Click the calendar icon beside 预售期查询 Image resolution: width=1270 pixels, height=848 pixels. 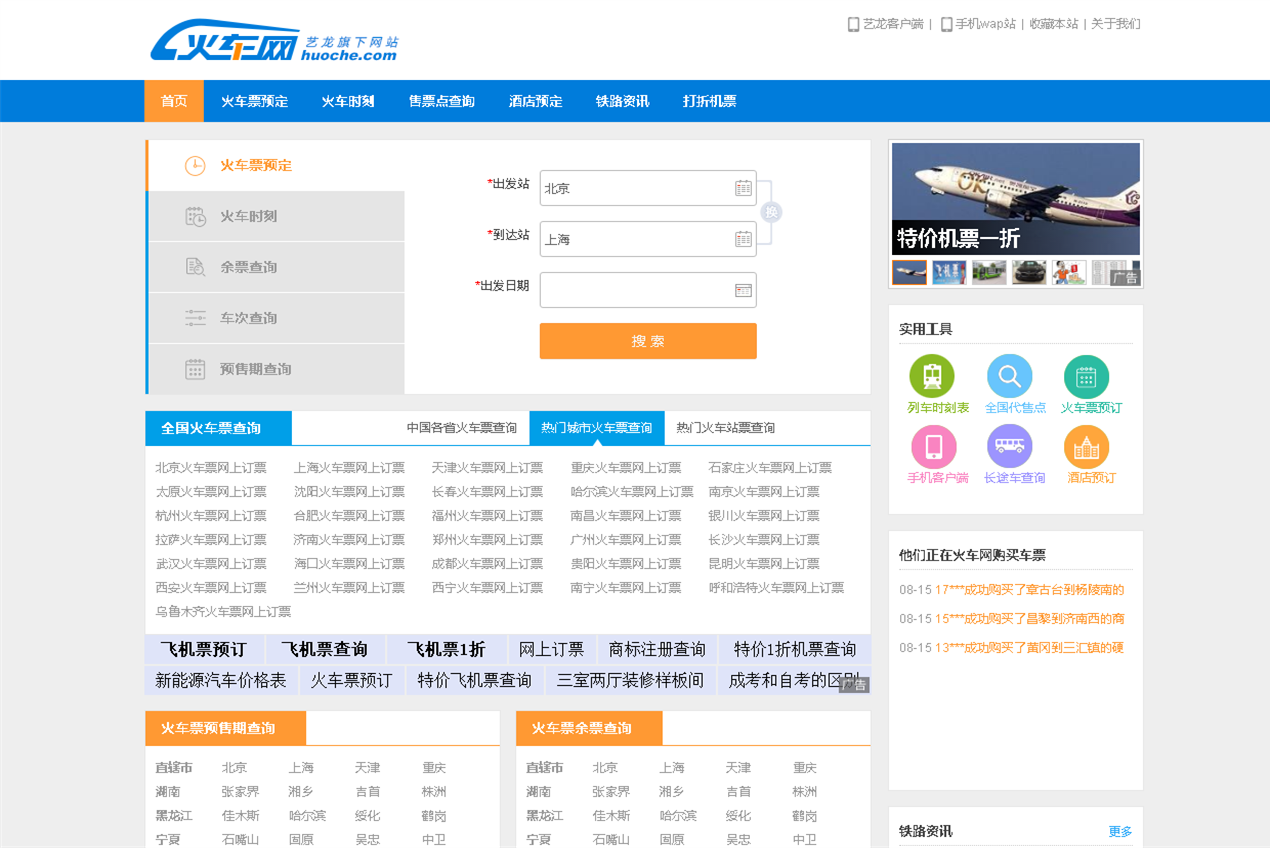(x=195, y=370)
